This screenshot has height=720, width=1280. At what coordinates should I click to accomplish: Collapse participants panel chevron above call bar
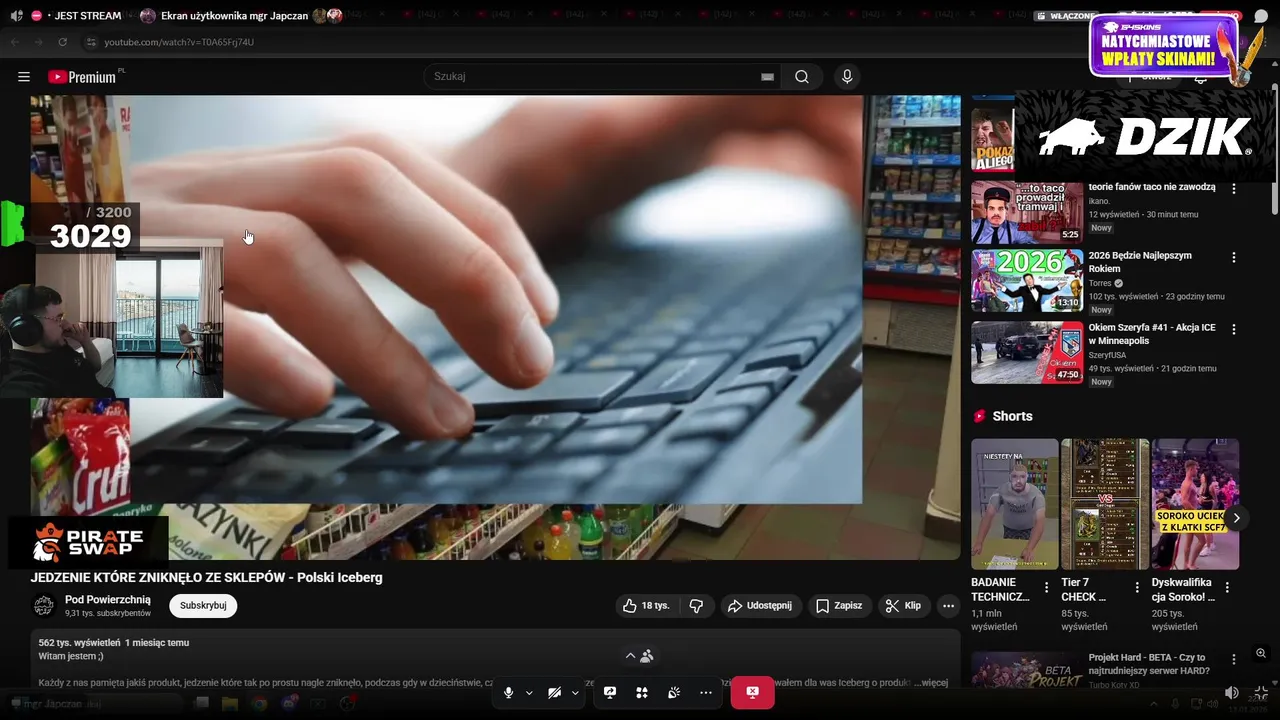pyautogui.click(x=630, y=656)
